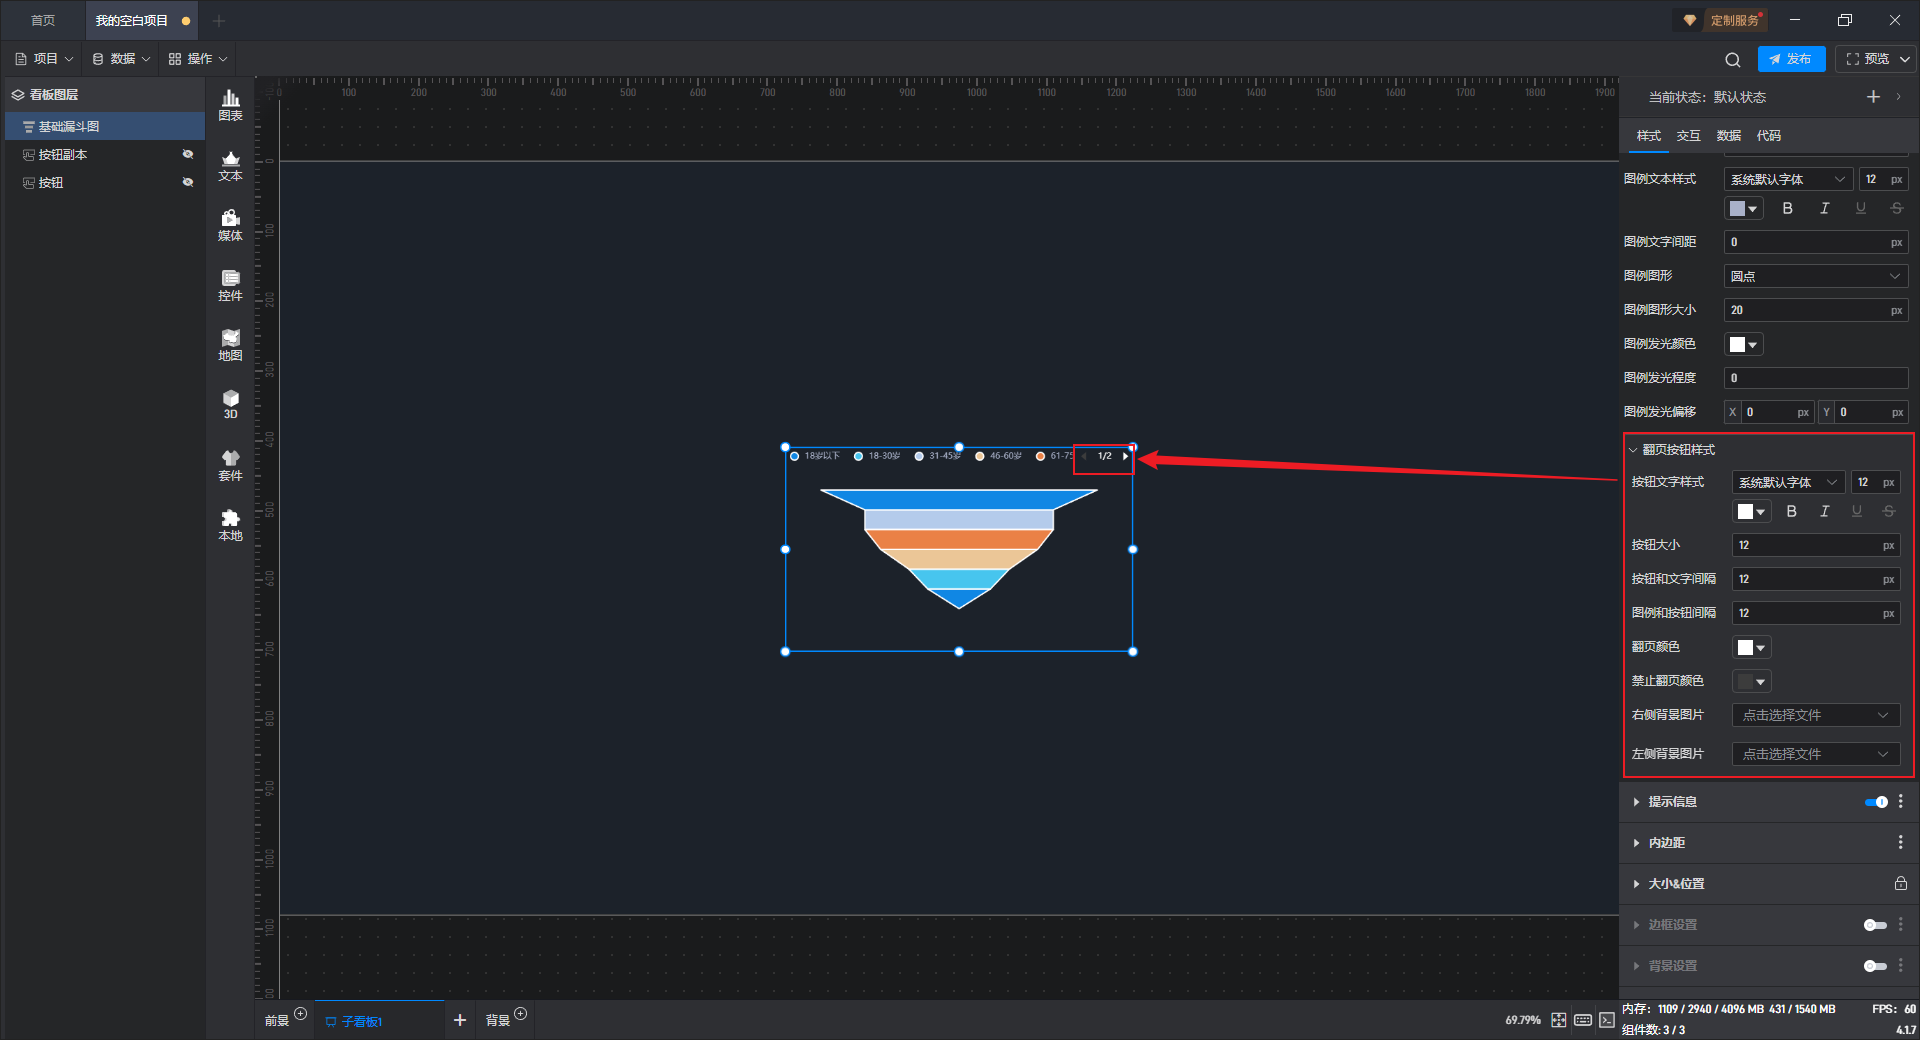Click the 预览 preview button
The image size is (1920, 1040).
click(x=1868, y=59)
